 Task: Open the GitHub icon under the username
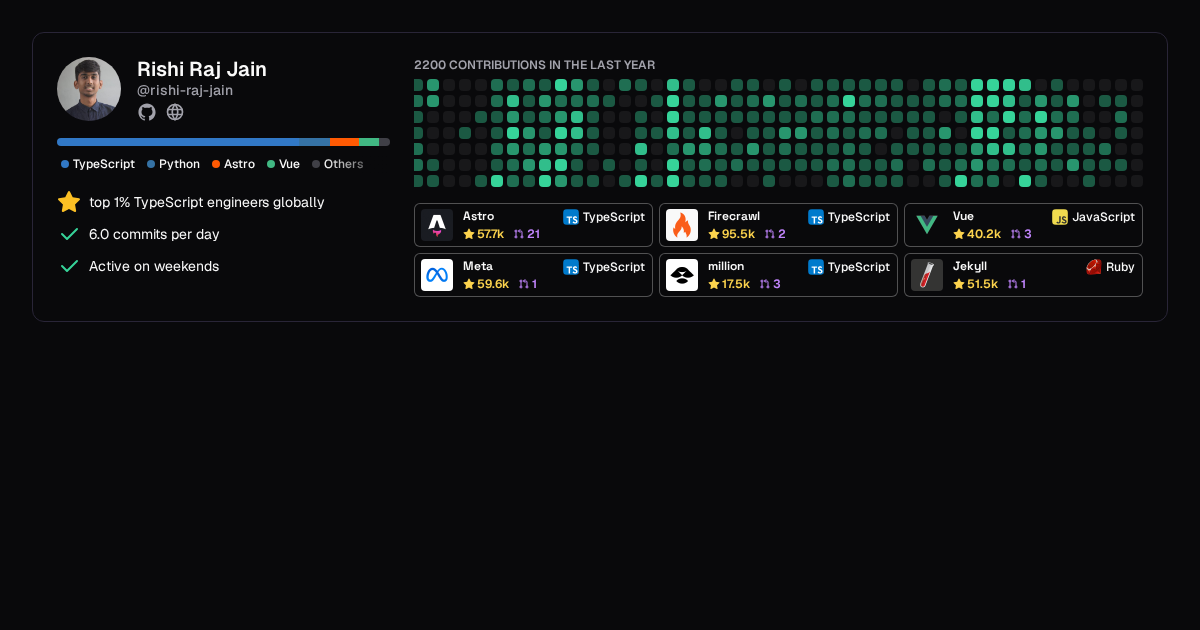pyautogui.click(x=147, y=112)
